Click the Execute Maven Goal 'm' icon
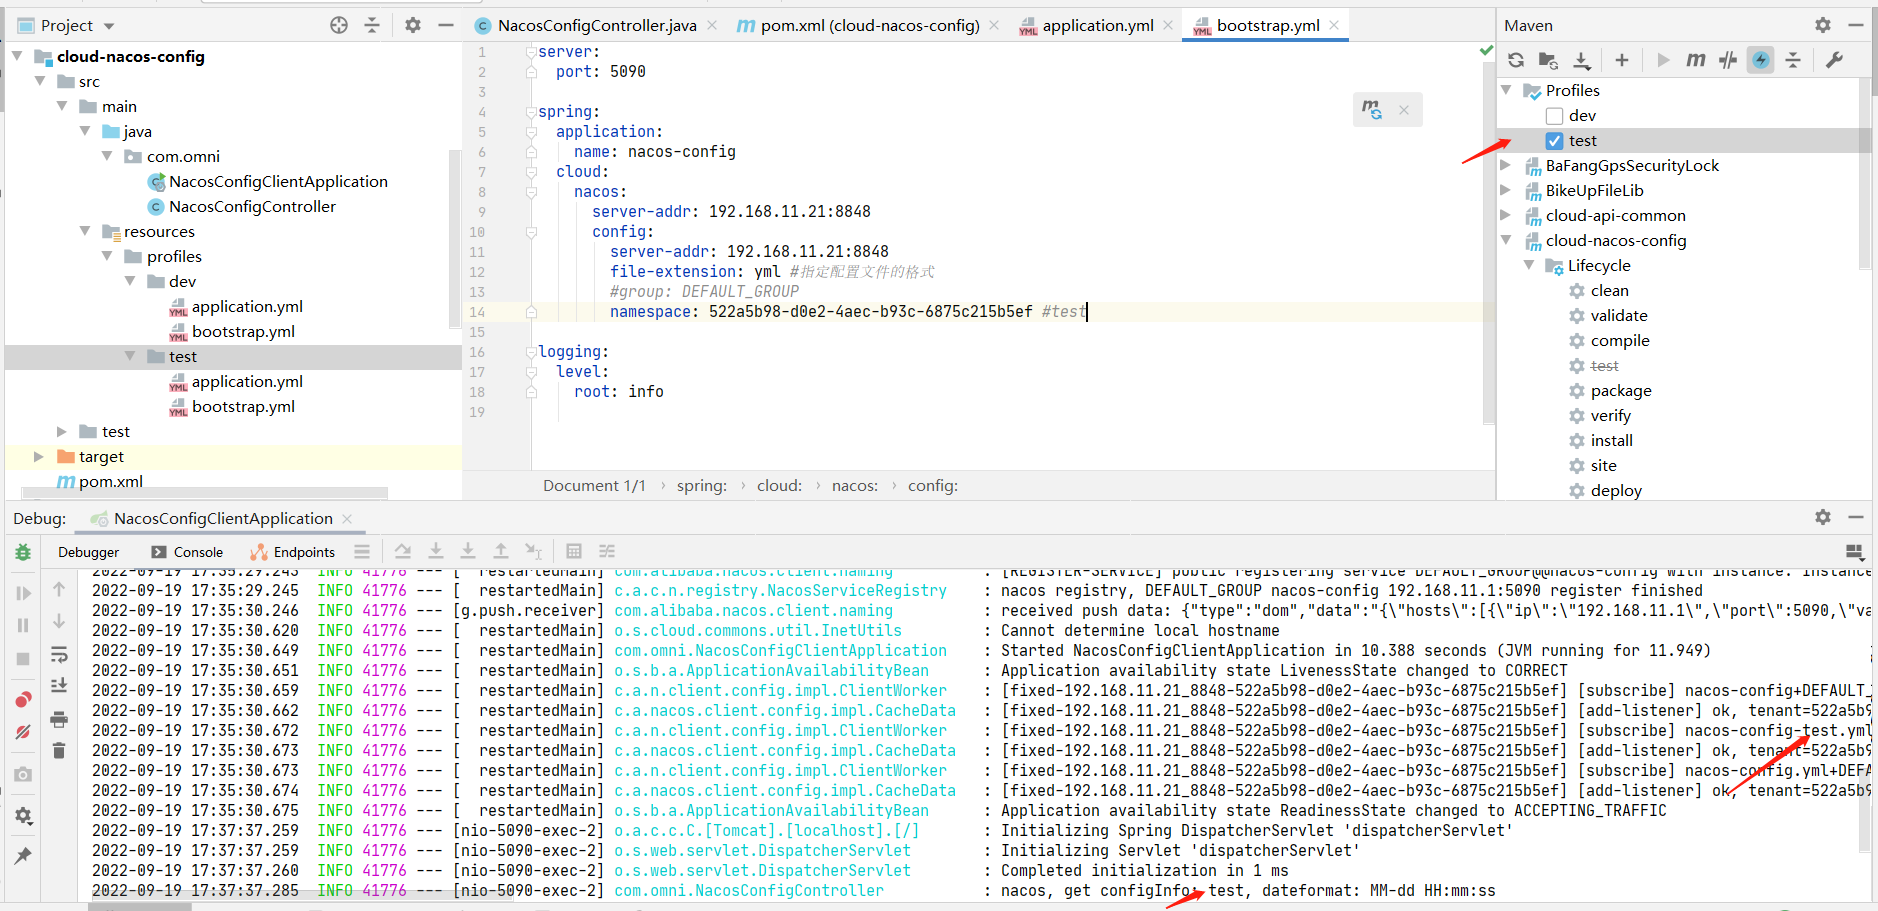This screenshot has width=1878, height=911. click(x=1696, y=60)
